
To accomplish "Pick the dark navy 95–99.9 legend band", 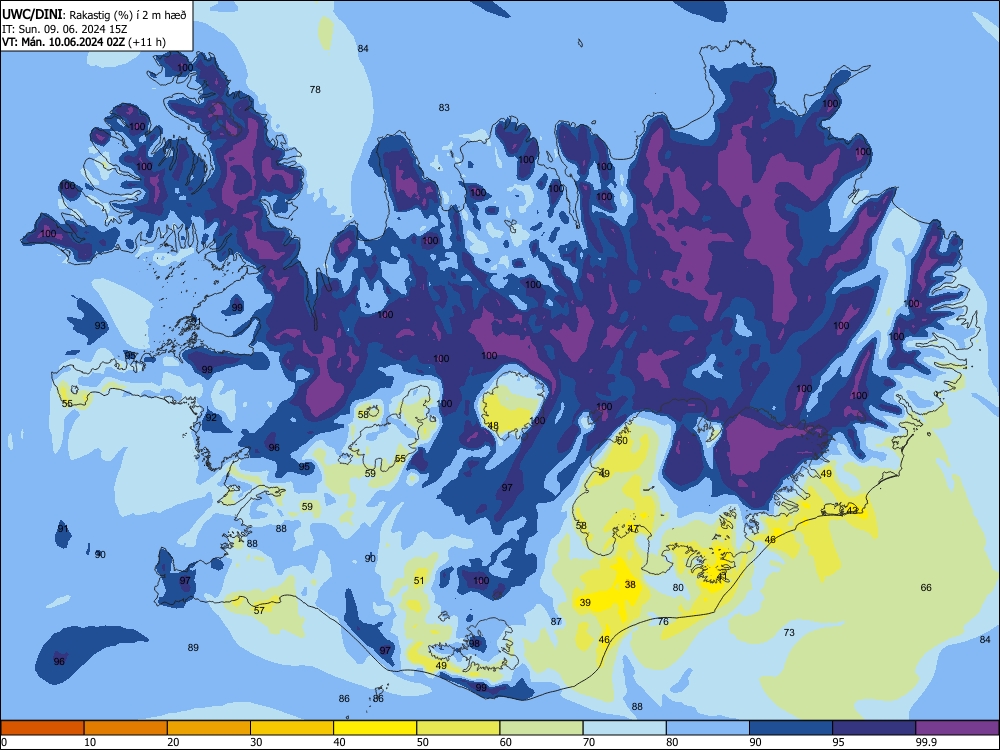I will point(874,728).
